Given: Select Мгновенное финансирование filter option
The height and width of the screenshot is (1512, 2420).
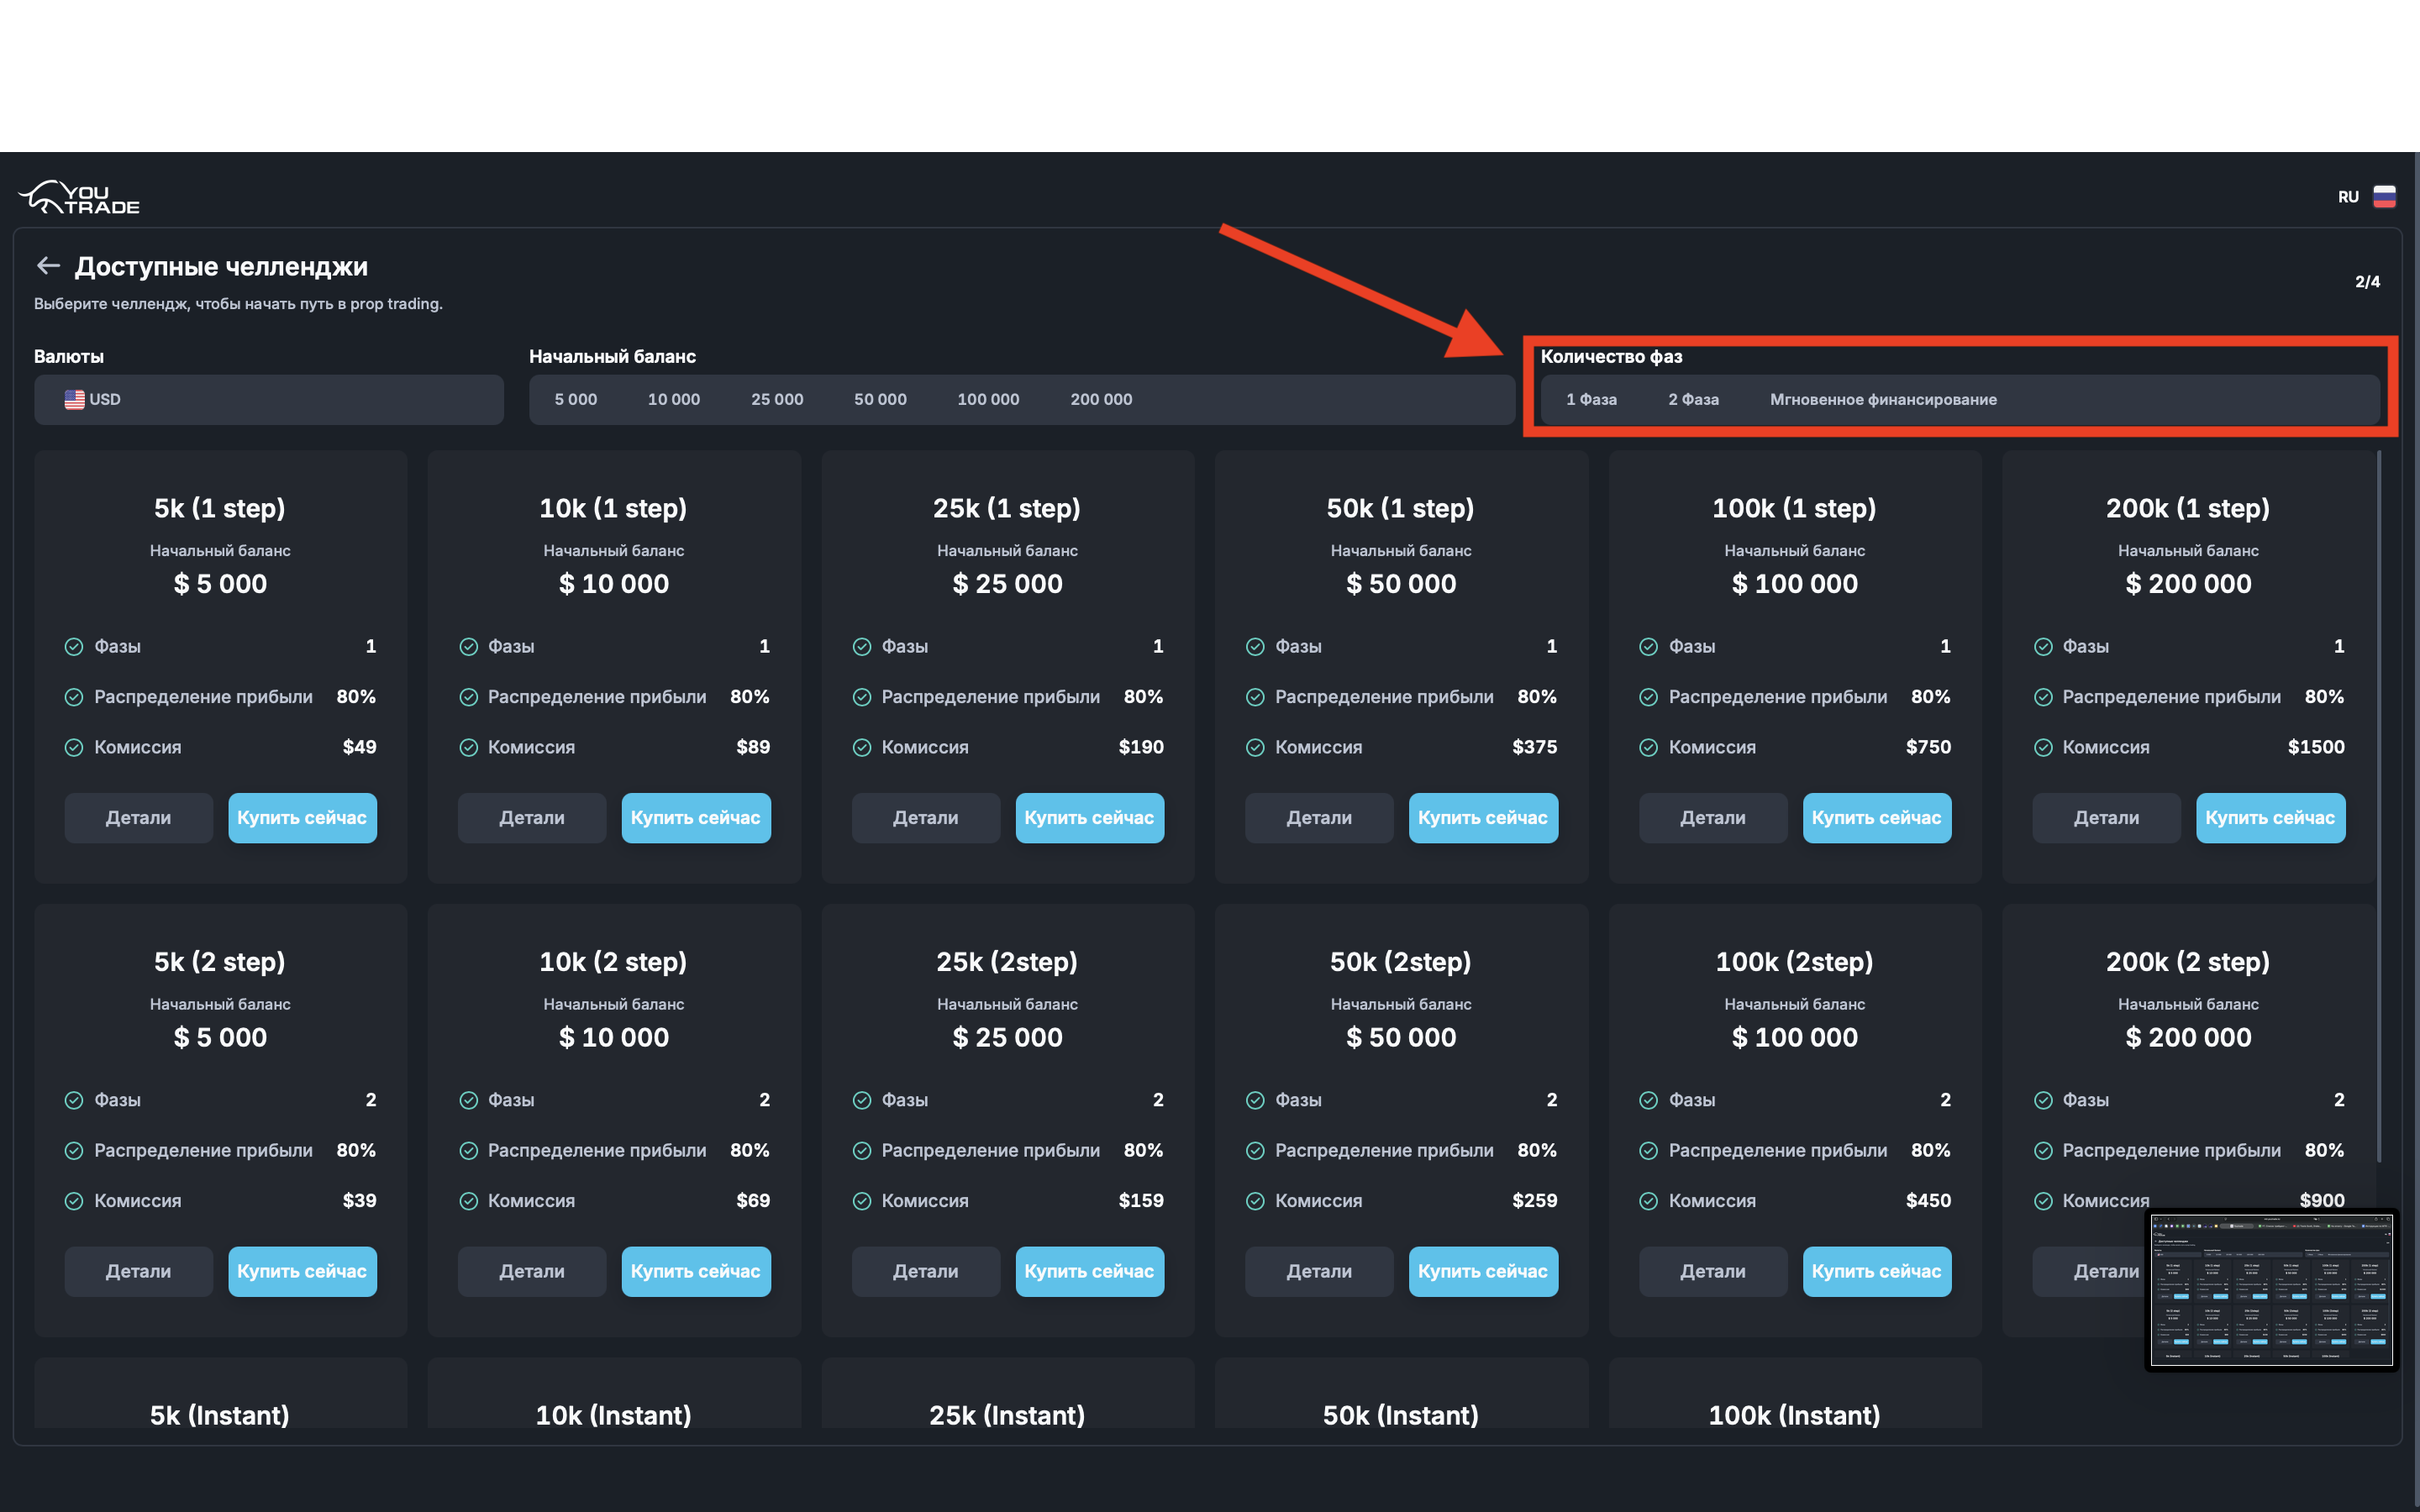Looking at the screenshot, I should coord(1882,399).
